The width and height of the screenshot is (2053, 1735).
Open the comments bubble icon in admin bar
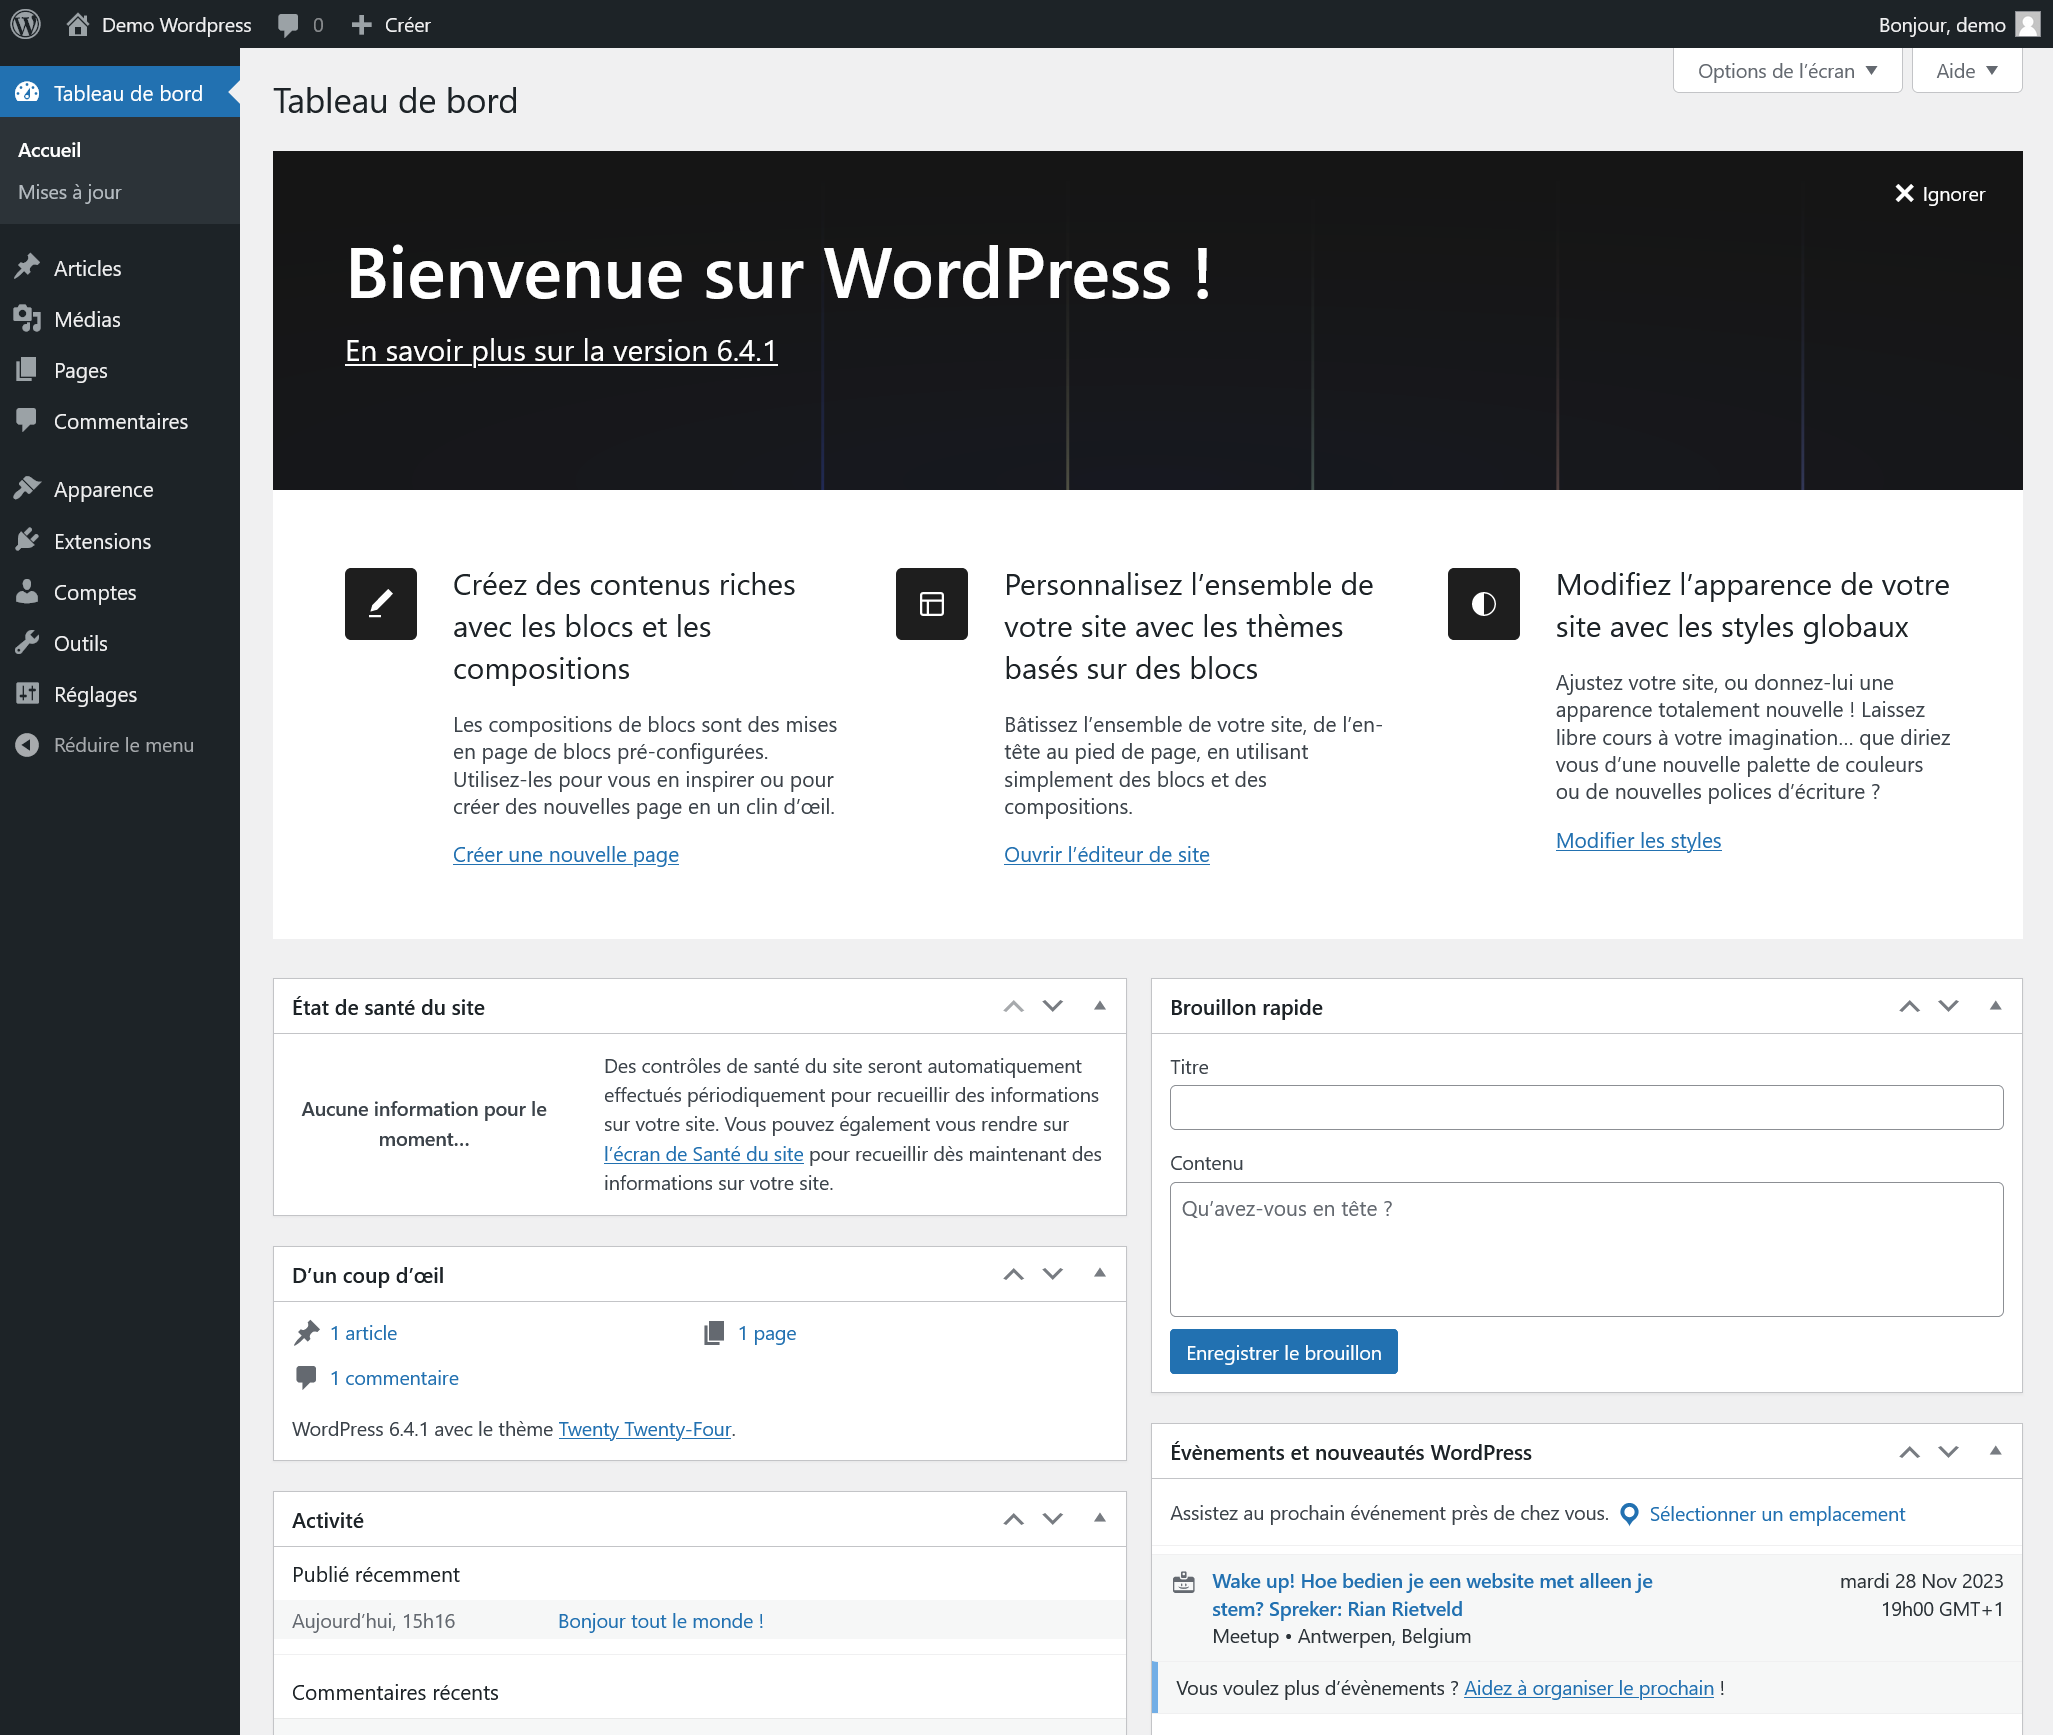tap(289, 25)
